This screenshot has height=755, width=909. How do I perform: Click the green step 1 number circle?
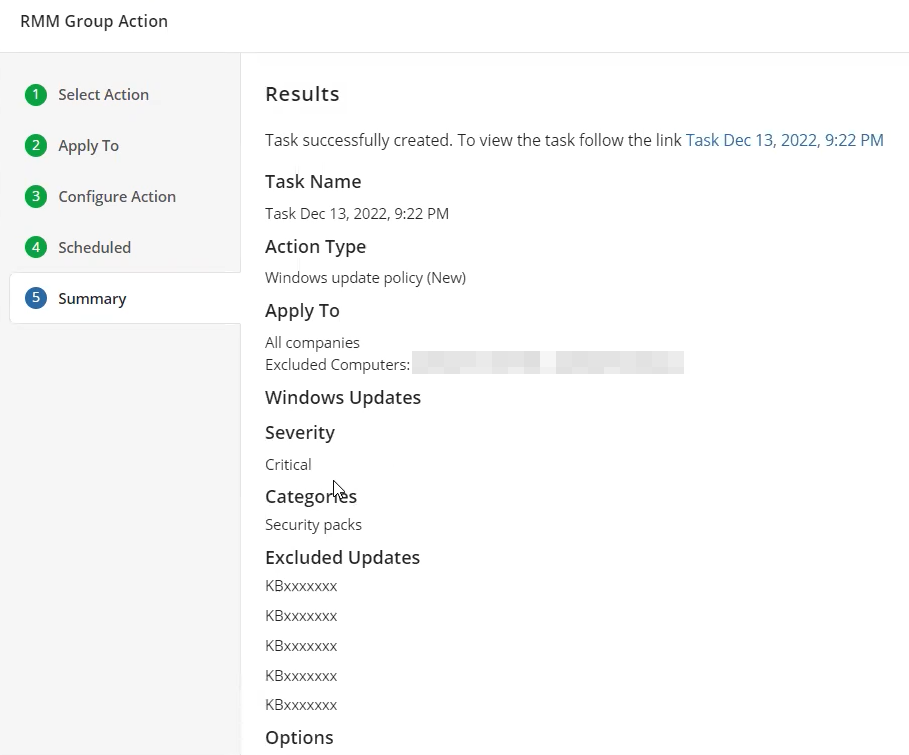point(36,95)
